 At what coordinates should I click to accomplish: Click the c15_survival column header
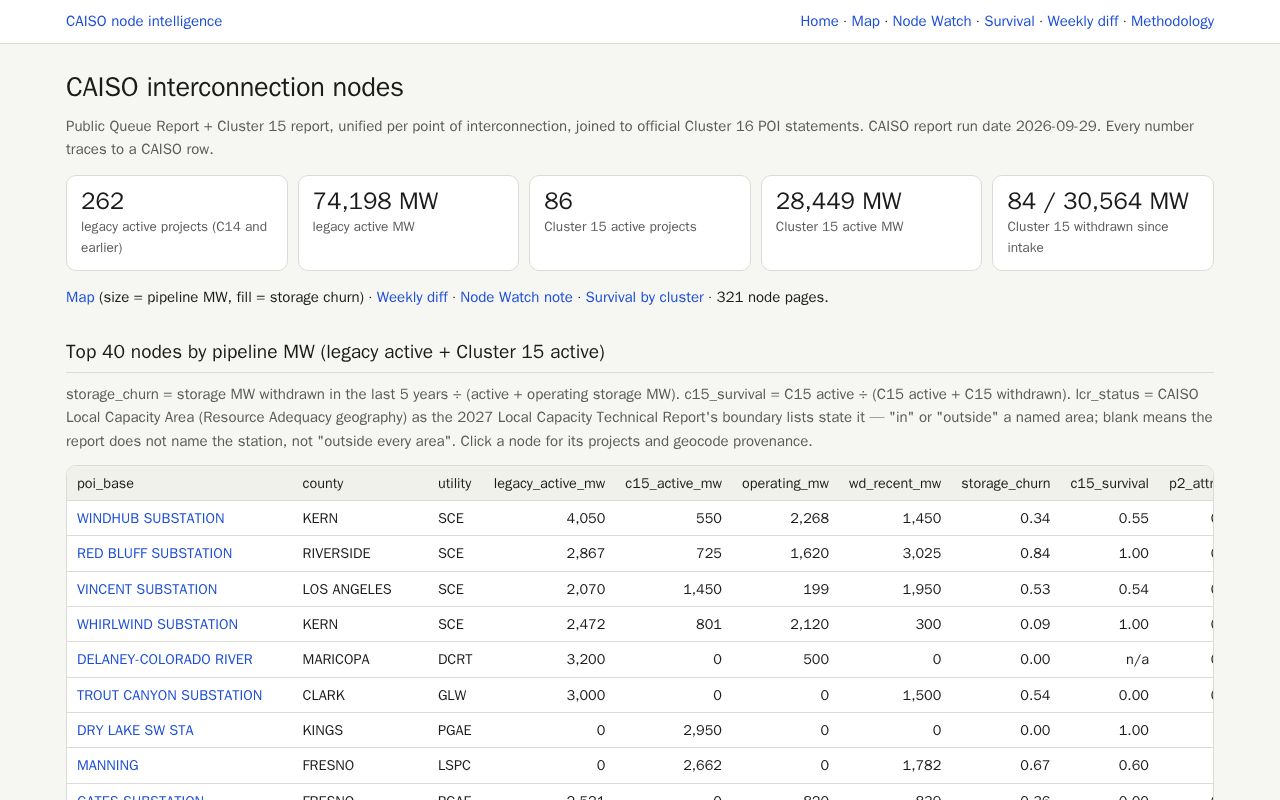1109,483
